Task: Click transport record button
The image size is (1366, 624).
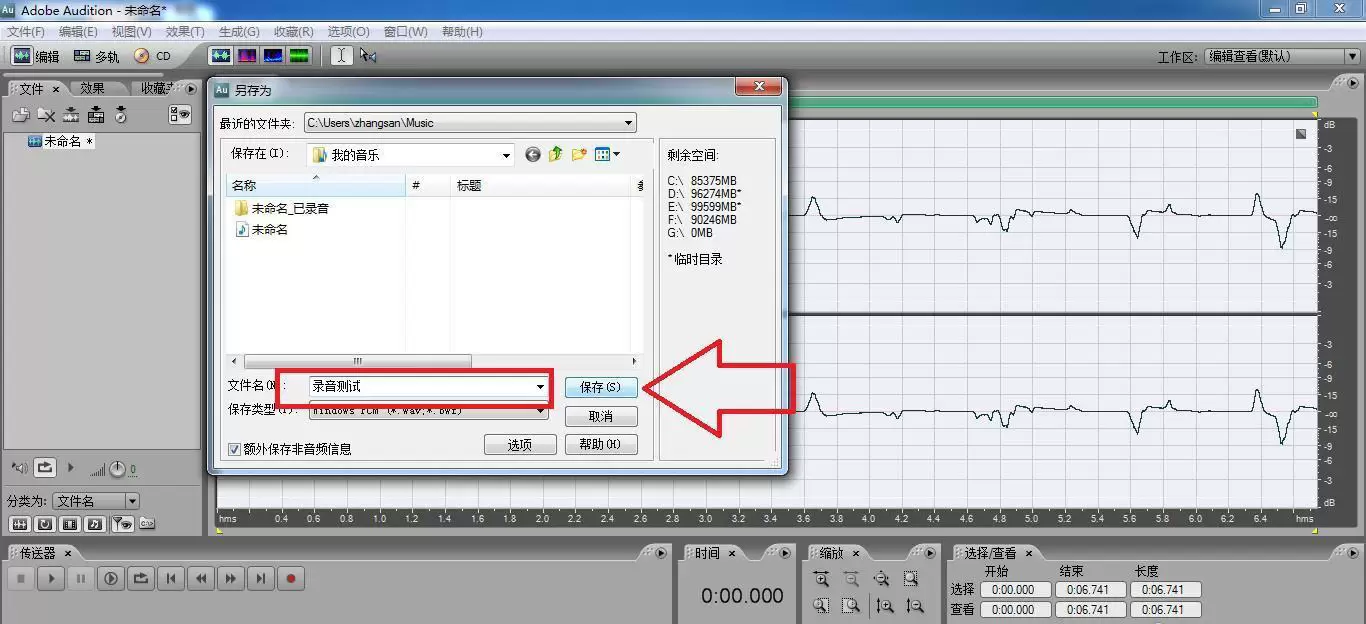Action: point(291,578)
